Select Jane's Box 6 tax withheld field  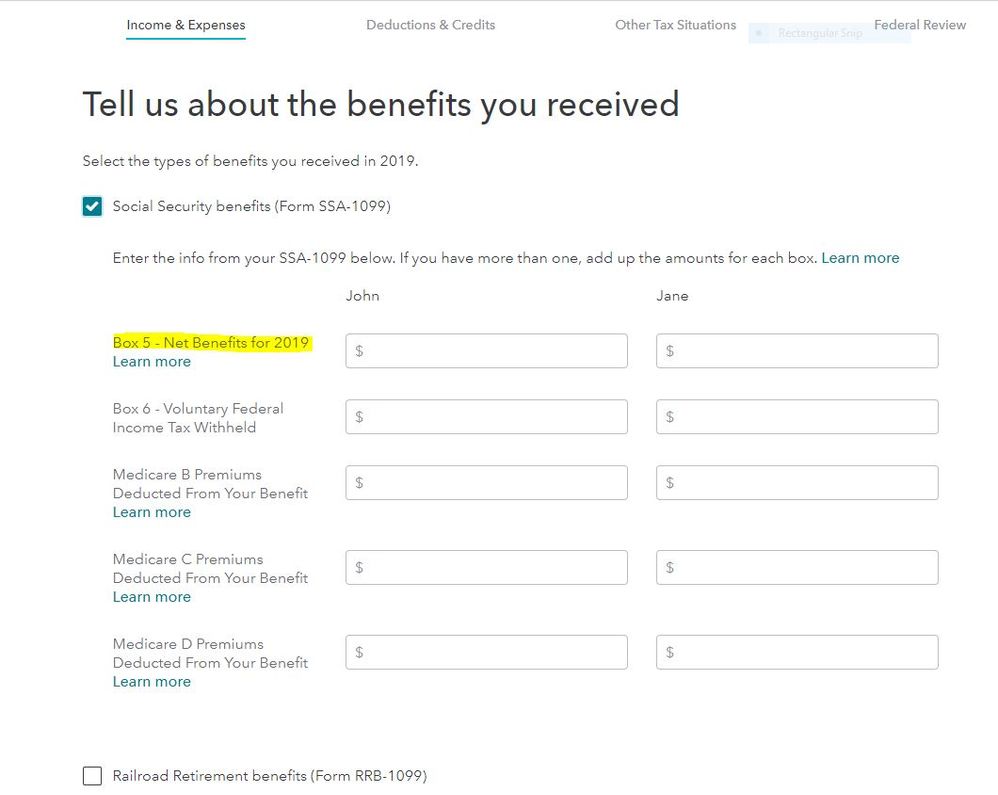coord(797,417)
